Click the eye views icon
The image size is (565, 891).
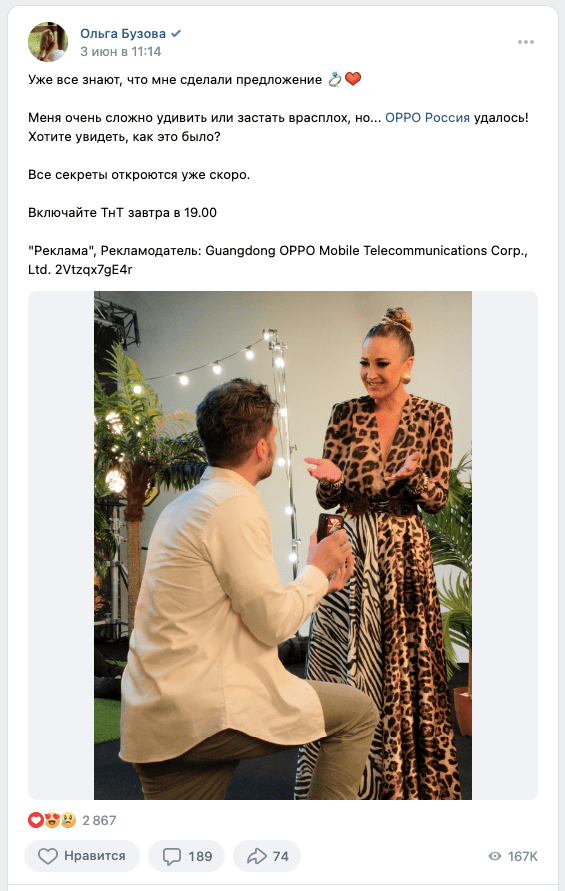pyautogui.click(x=495, y=856)
